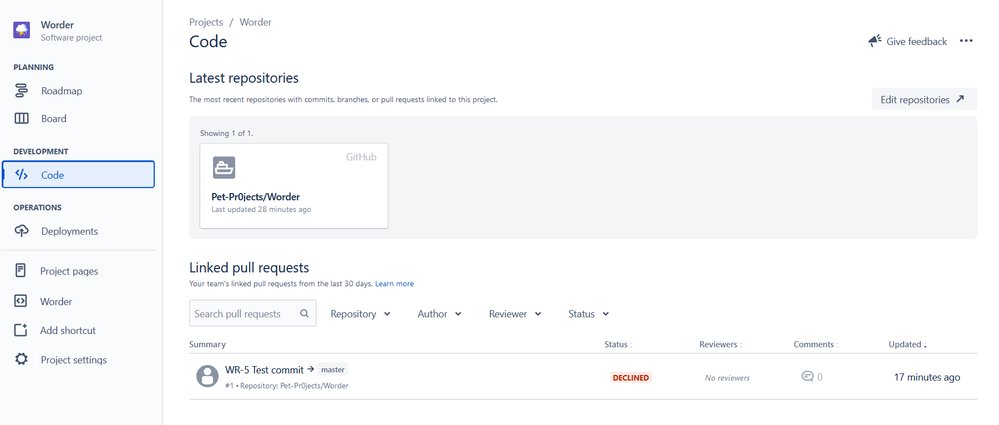Click the Give feedback megaphone icon
The image size is (999, 425).
(875, 41)
